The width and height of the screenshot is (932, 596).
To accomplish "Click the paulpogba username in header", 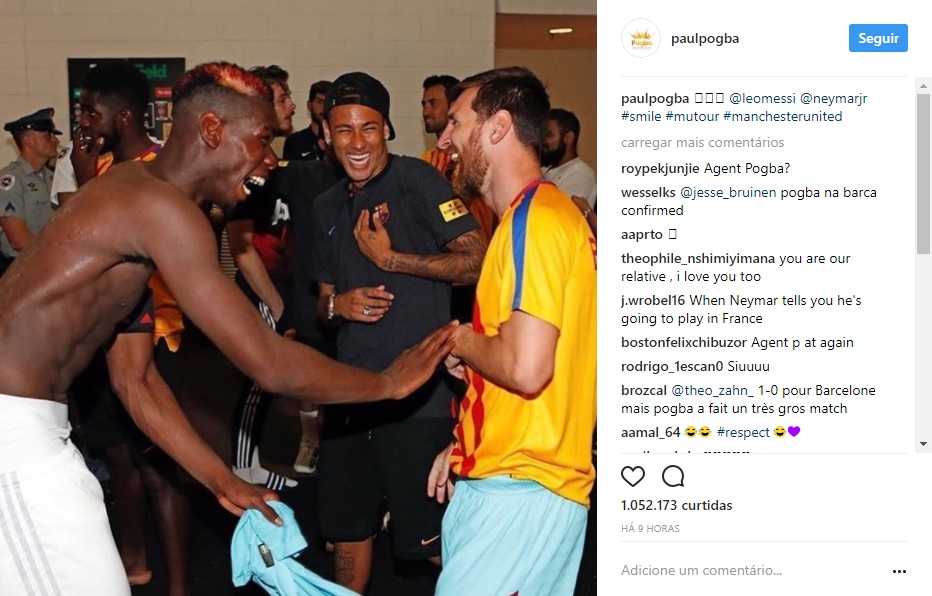I will point(704,39).
